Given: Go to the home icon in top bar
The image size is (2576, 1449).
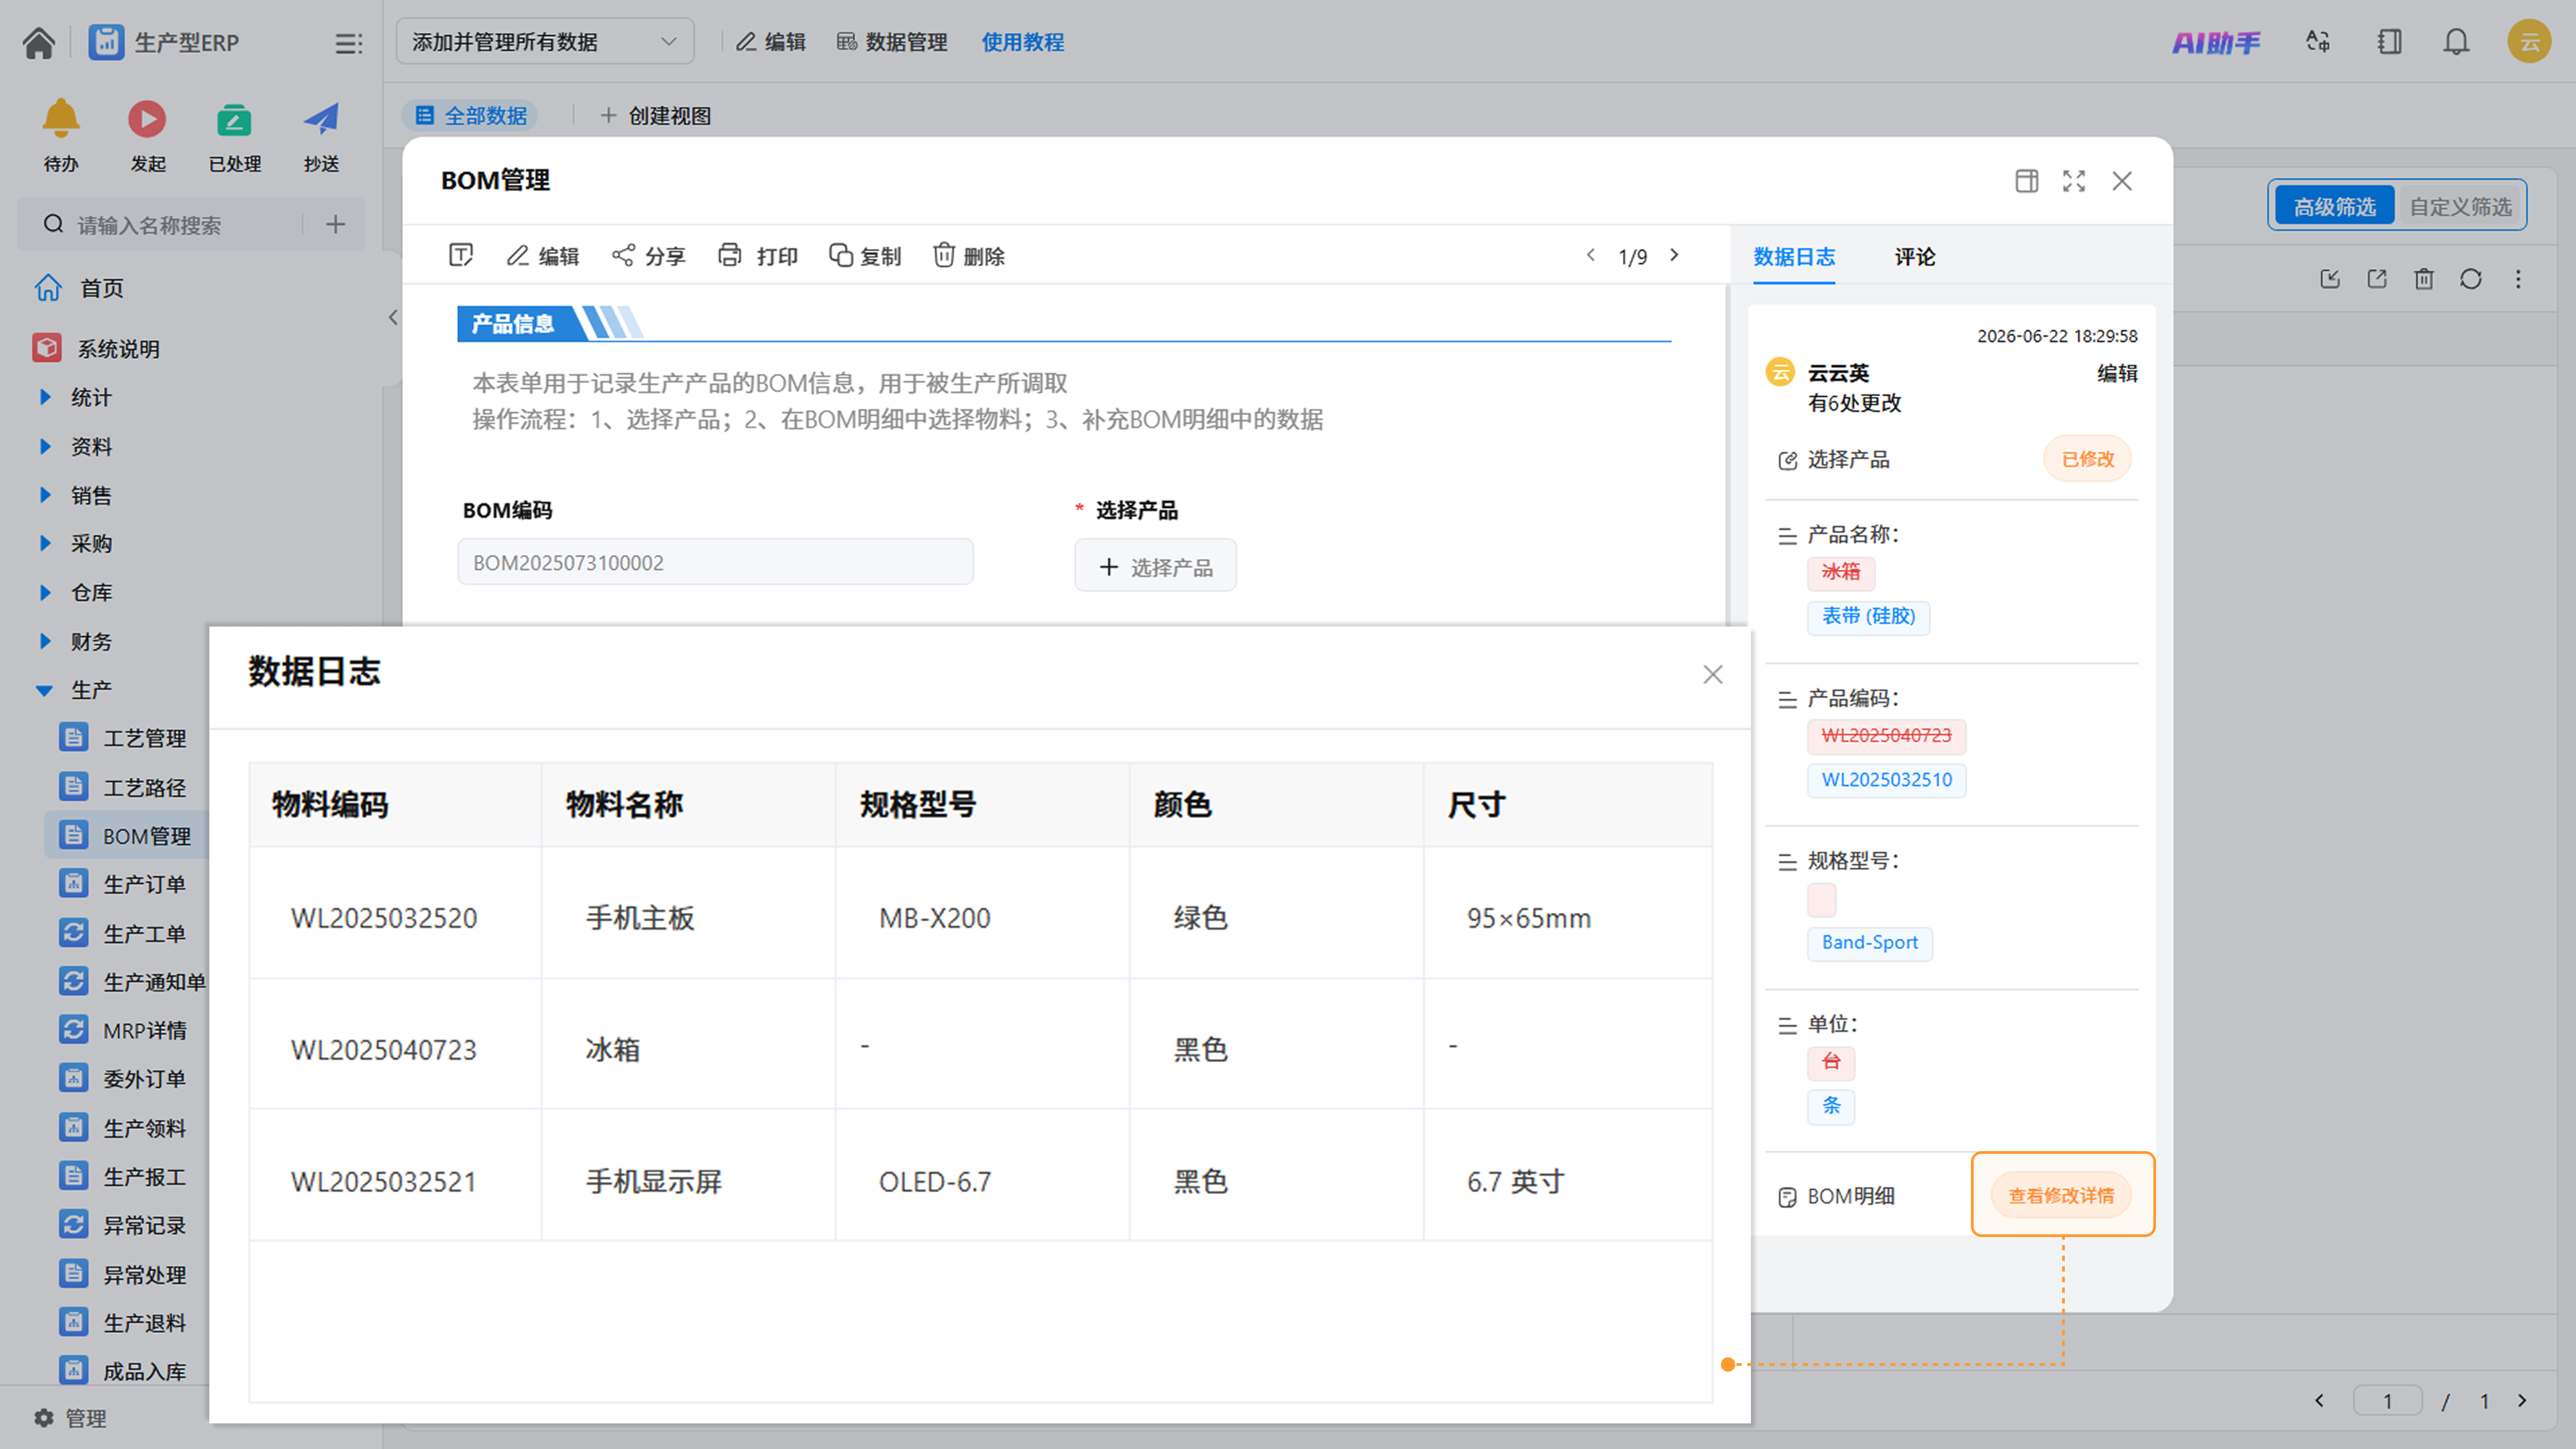Looking at the screenshot, I should (39, 43).
